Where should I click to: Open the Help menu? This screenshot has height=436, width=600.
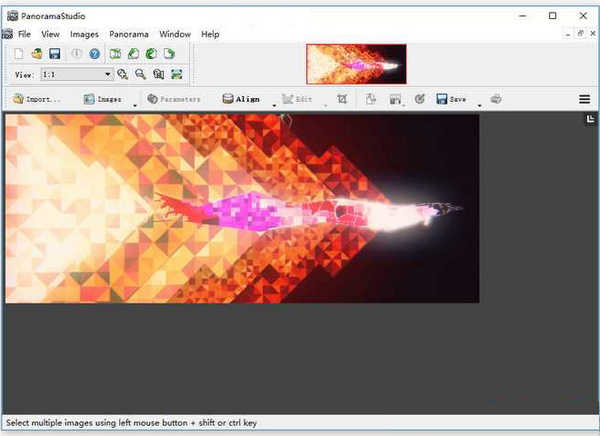pyautogui.click(x=210, y=34)
